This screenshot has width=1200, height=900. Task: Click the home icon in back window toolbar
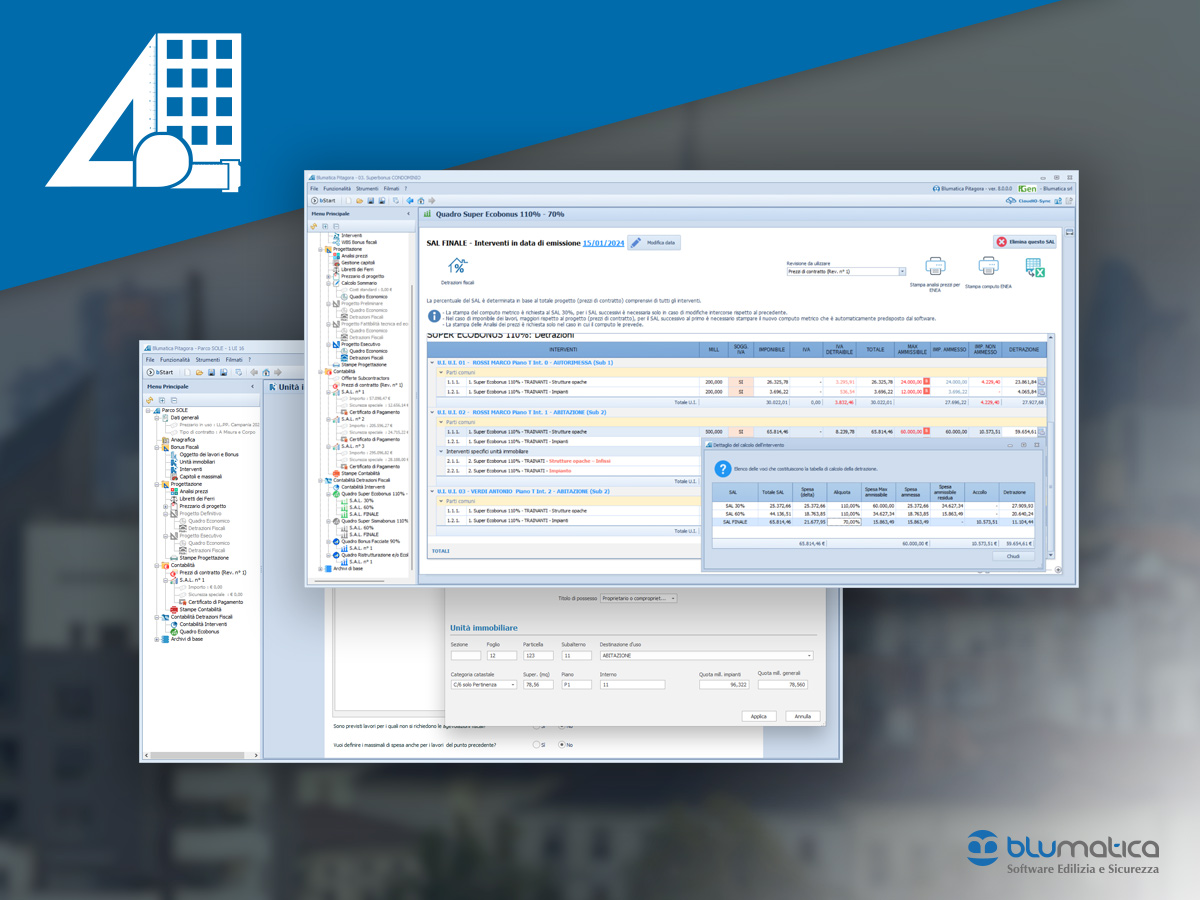tap(265, 372)
